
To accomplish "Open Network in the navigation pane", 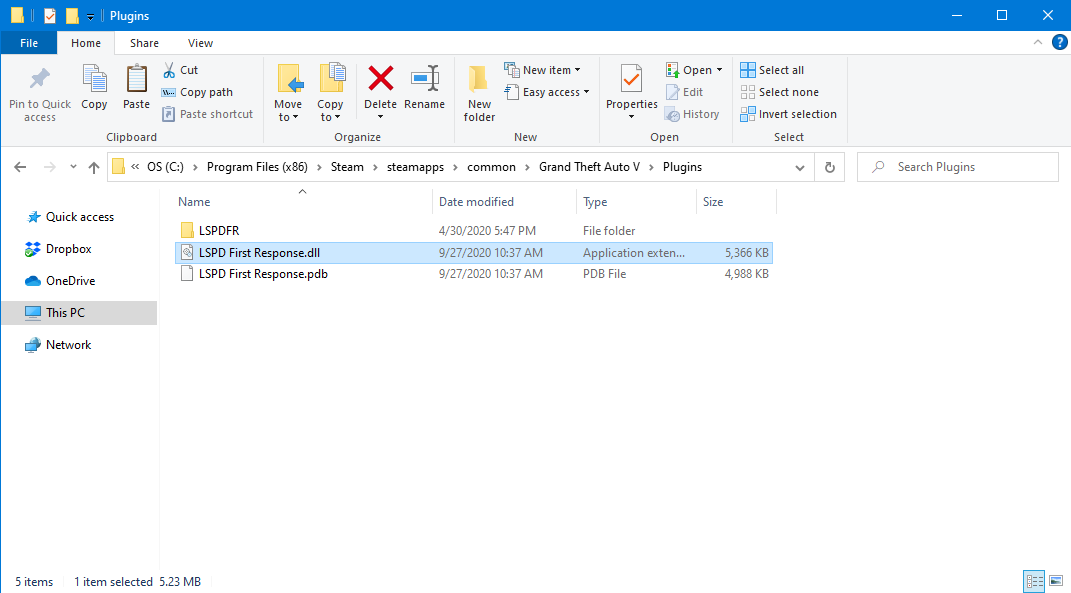I will pyautogui.click(x=58, y=344).
